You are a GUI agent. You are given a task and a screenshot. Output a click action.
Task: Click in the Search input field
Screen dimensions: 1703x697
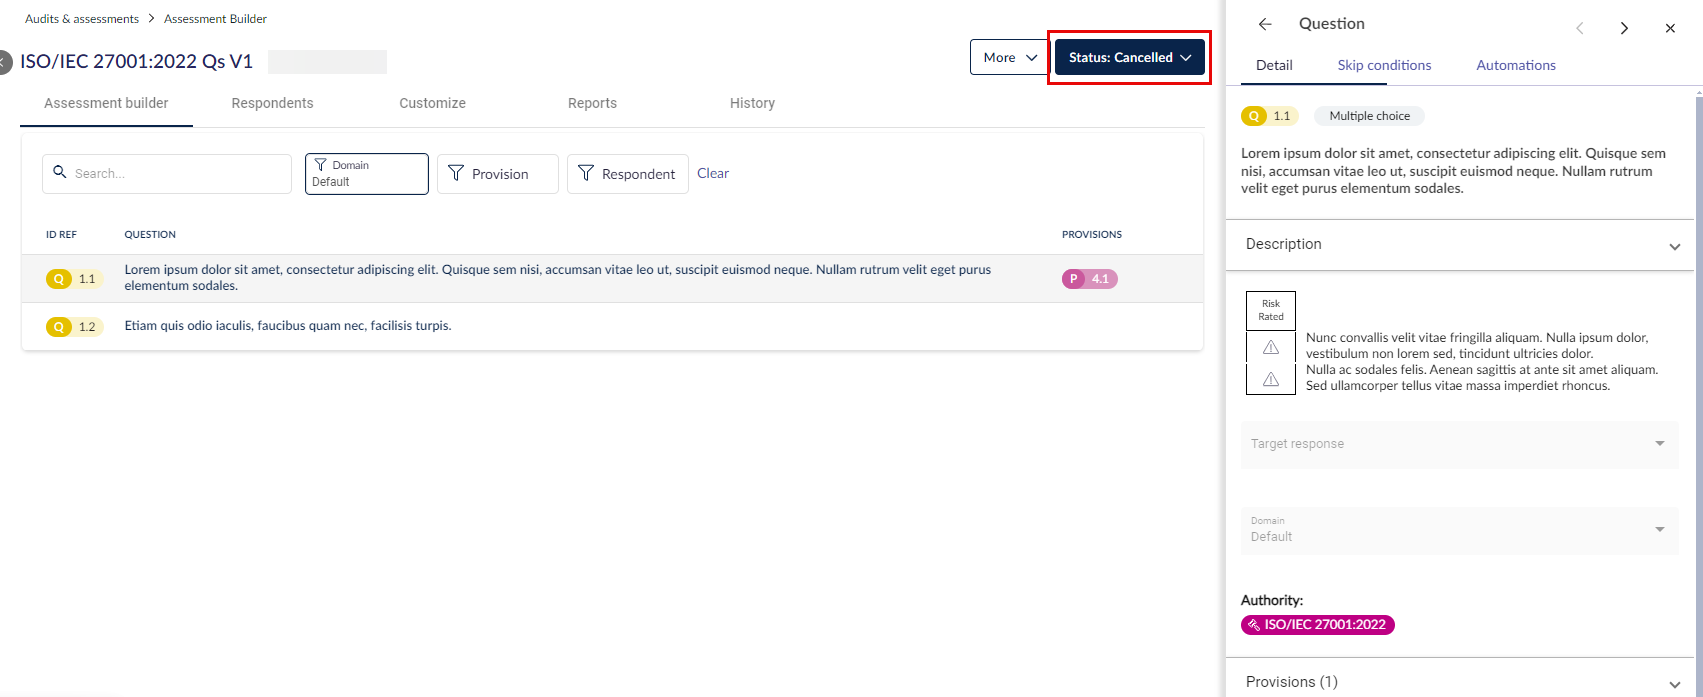coord(167,174)
